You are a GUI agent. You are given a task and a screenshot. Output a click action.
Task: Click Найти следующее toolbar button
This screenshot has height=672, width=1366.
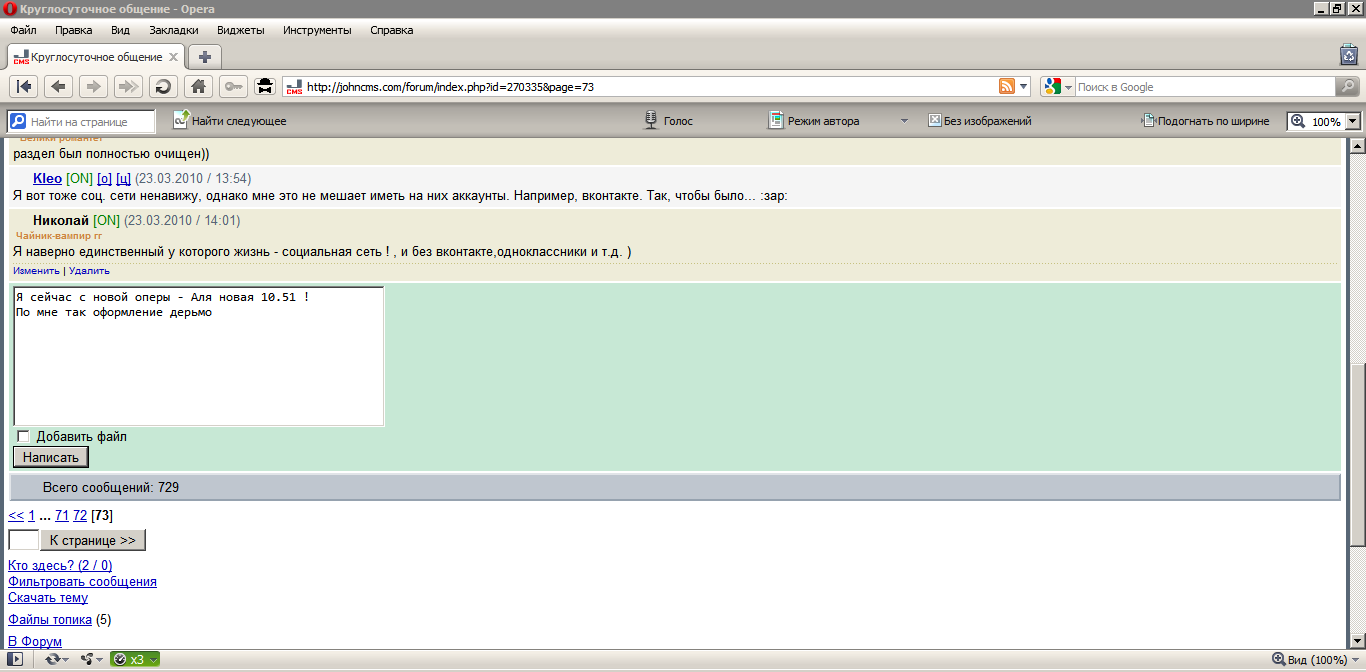[230, 121]
